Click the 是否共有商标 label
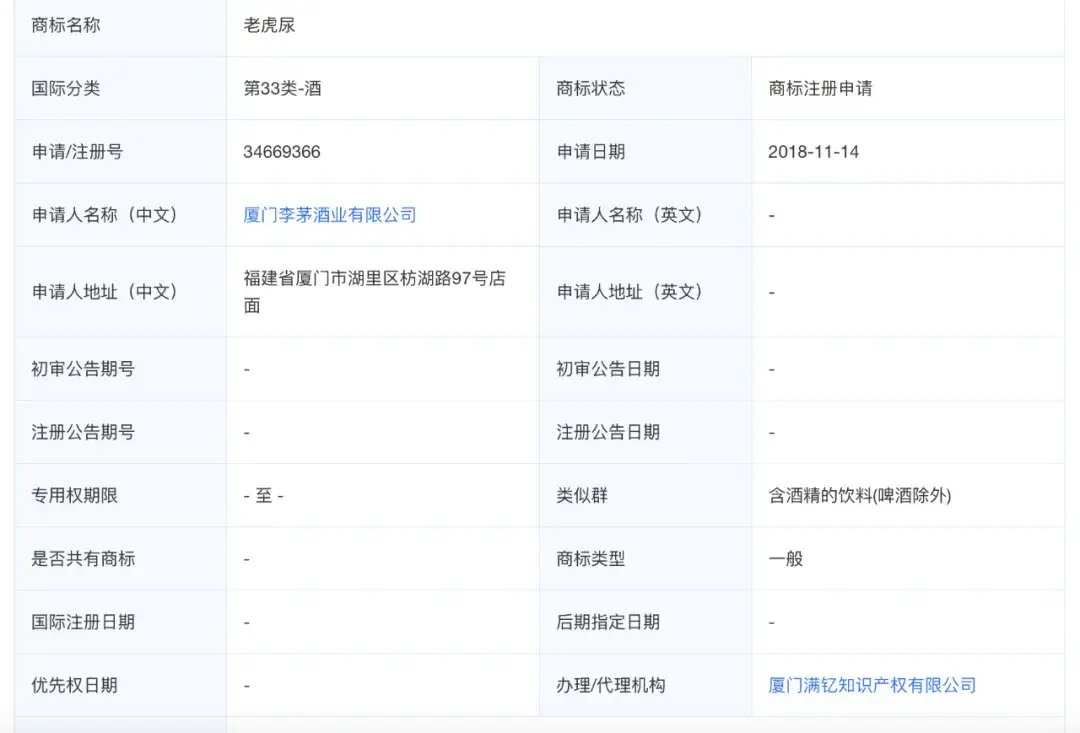 tap(83, 559)
